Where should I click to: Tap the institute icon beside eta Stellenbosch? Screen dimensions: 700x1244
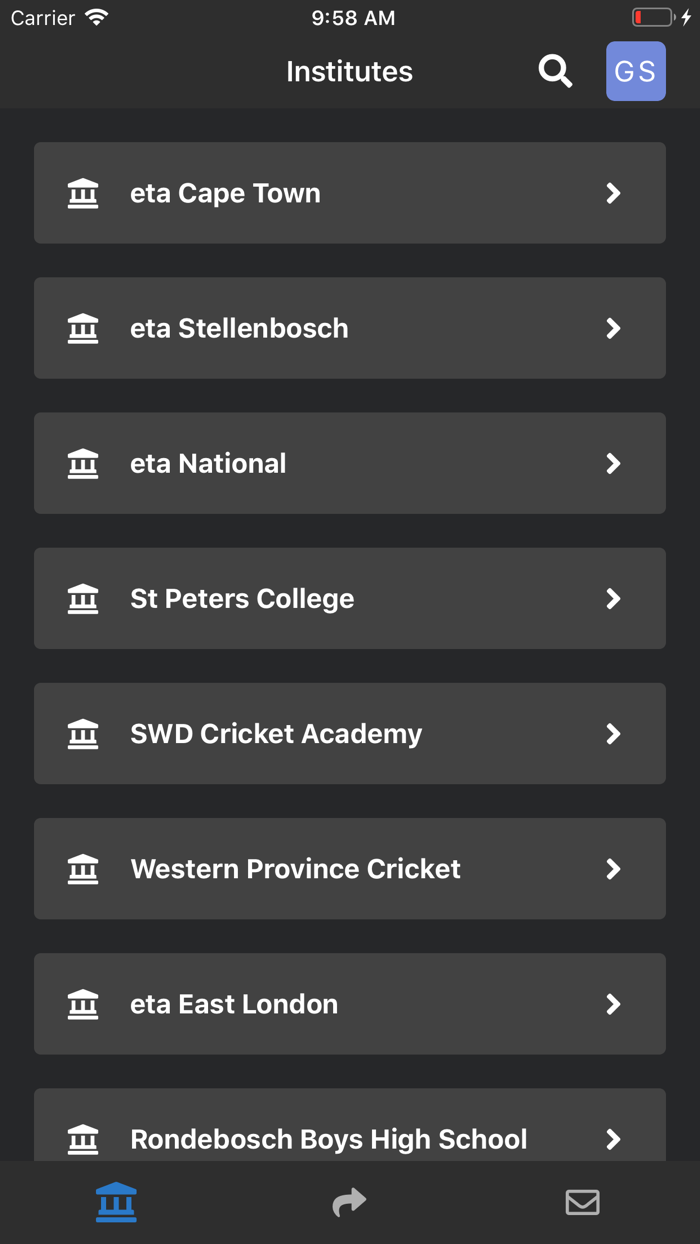tap(83, 328)
